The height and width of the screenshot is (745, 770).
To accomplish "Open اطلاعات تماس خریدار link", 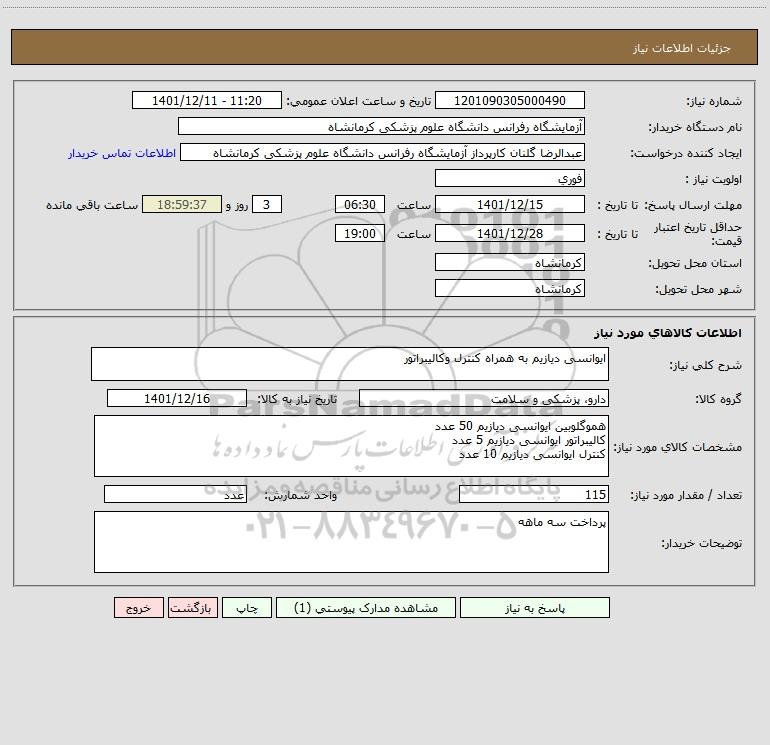I will (x=122, y=153).
